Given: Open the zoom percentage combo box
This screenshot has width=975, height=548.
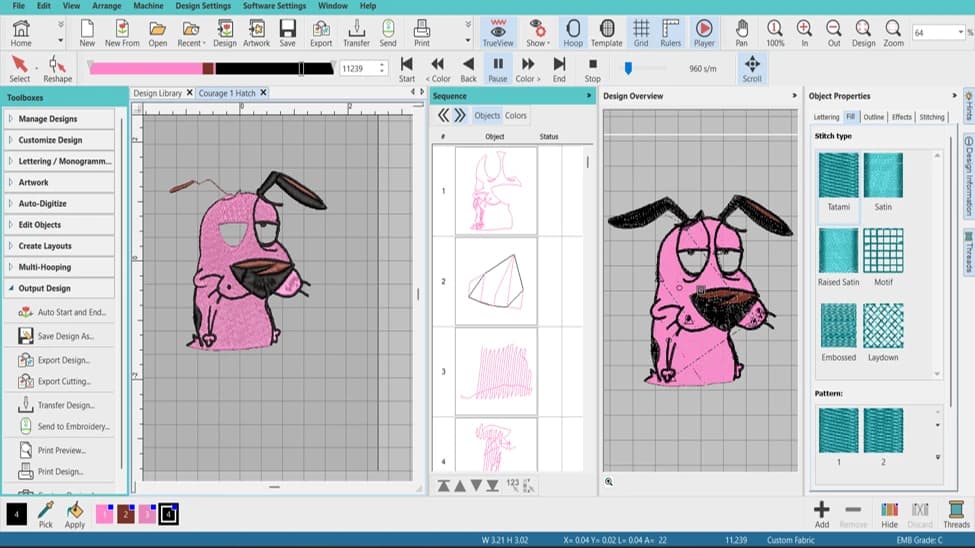Looking at the screenshot, I should point(938,32).
